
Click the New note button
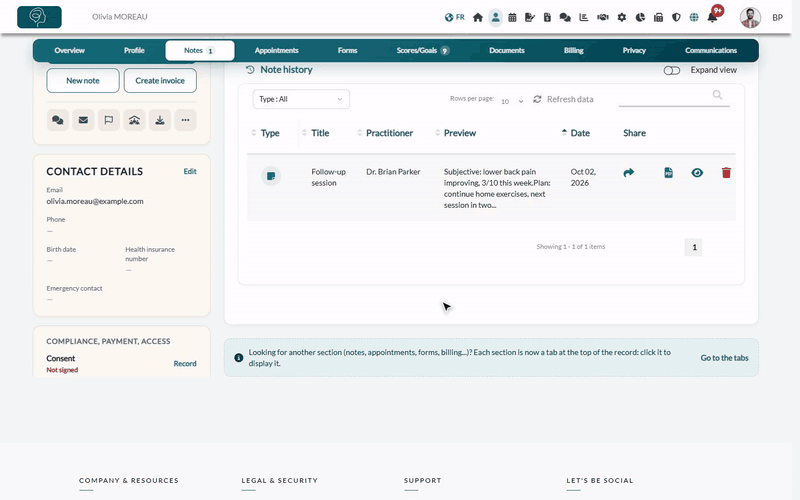[x=83, y=81]
